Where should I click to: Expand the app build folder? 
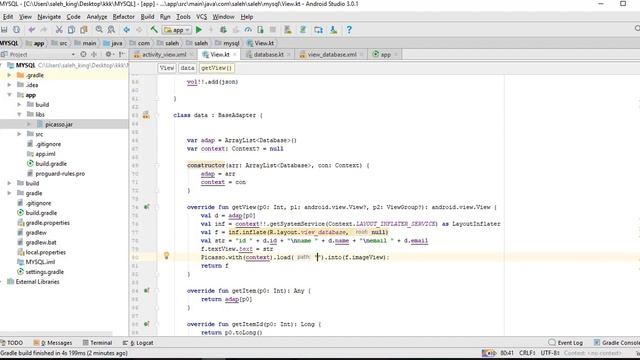[x=19, y=104]
